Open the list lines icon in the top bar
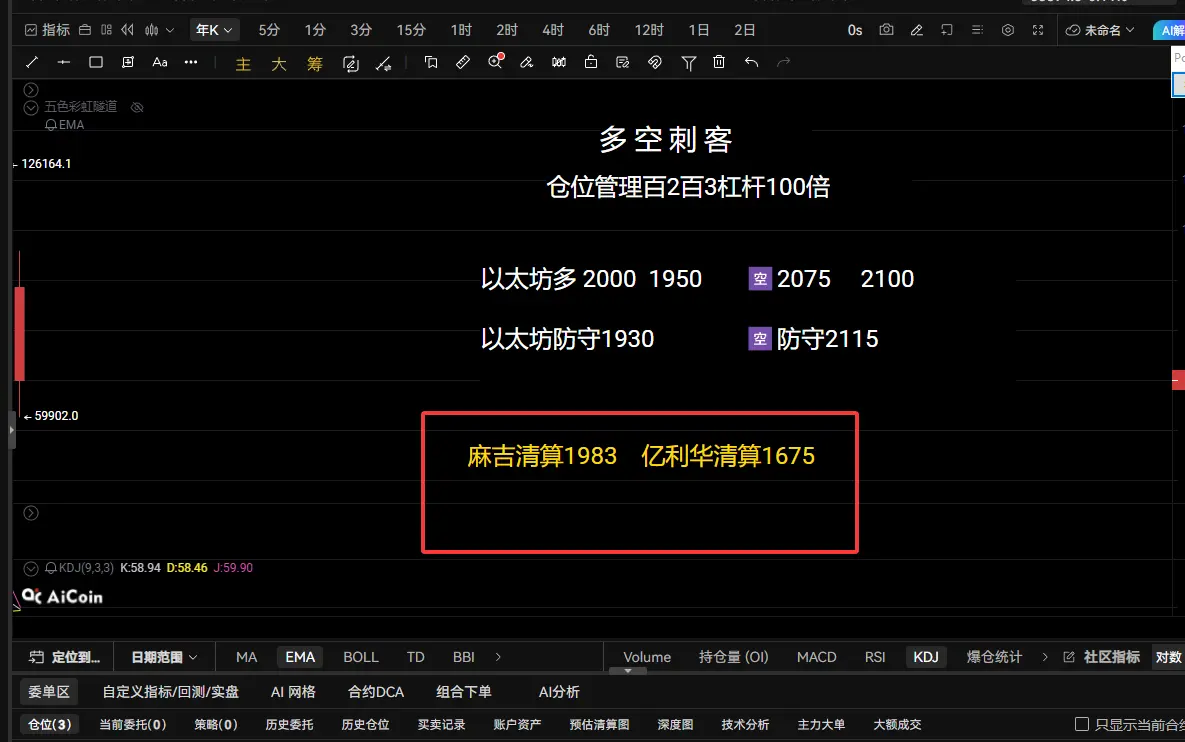Screen dimensions: 1185x742 click(x=976, y=30)
